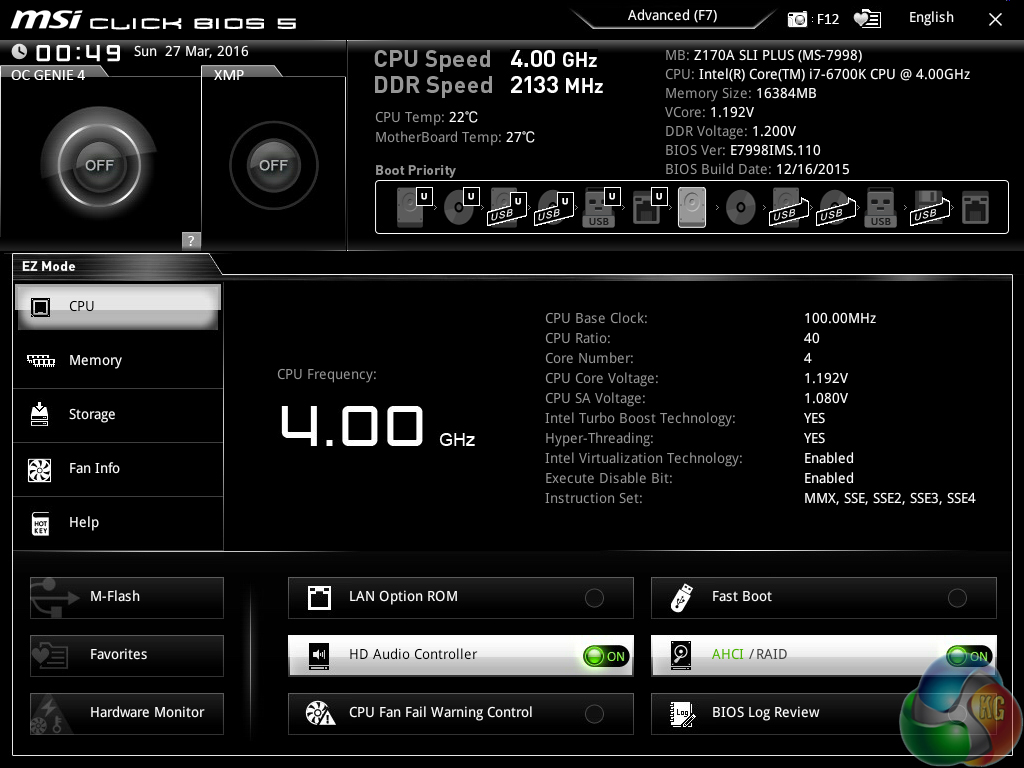Select the legacy USB hard disk boot icon
The image size is (1024, 768).
[x=789, y=208]
